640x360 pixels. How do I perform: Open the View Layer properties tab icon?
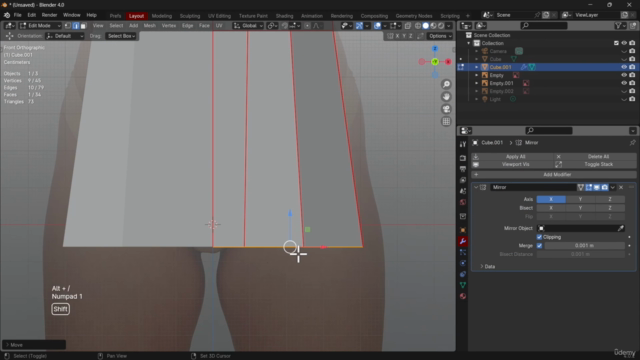[x=462, y=180]
